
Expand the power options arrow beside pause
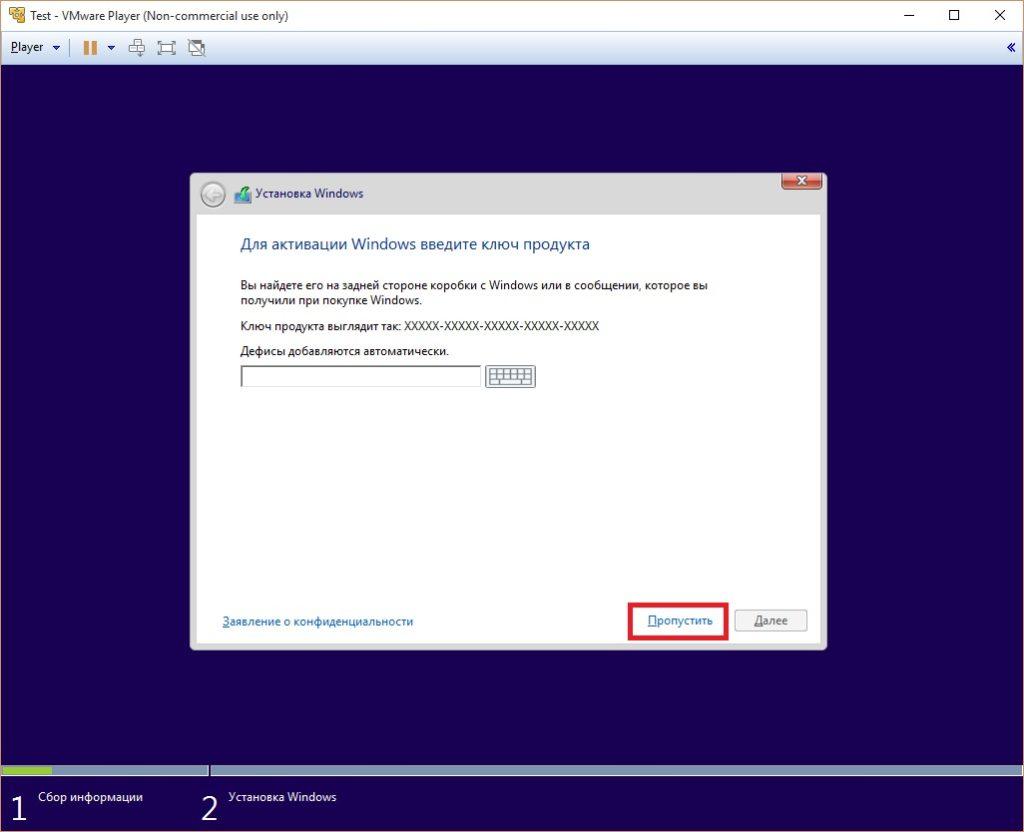(111, 48)
